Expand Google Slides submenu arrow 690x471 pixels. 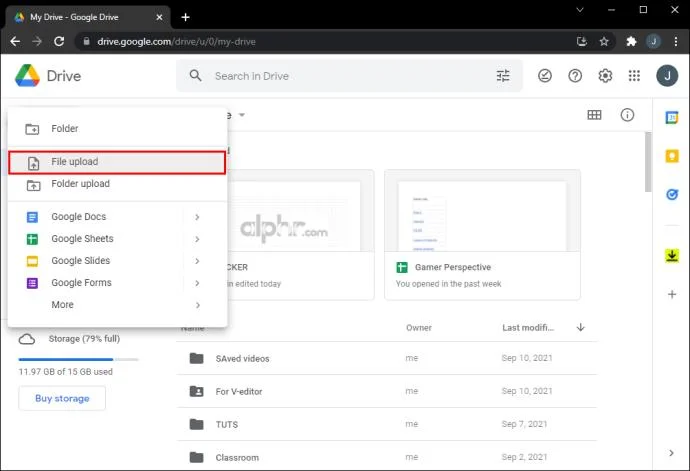[197, 261]
